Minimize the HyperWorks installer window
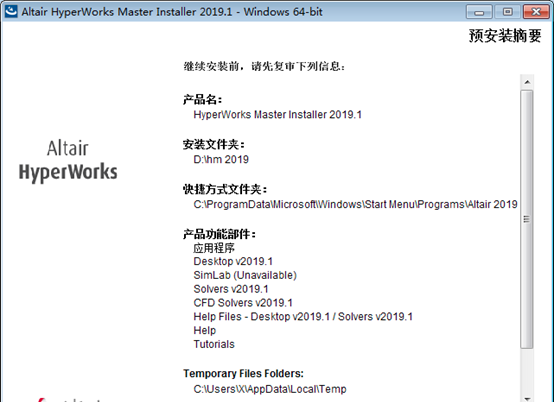 [479, 12]
